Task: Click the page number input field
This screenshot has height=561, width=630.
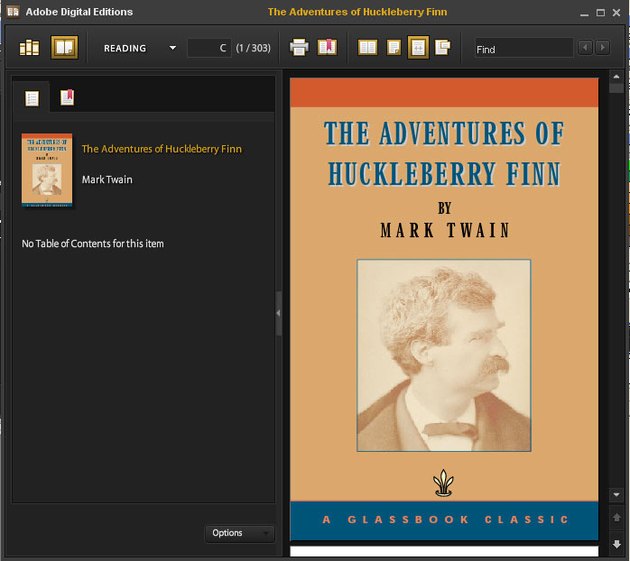Action: (209, 48)
